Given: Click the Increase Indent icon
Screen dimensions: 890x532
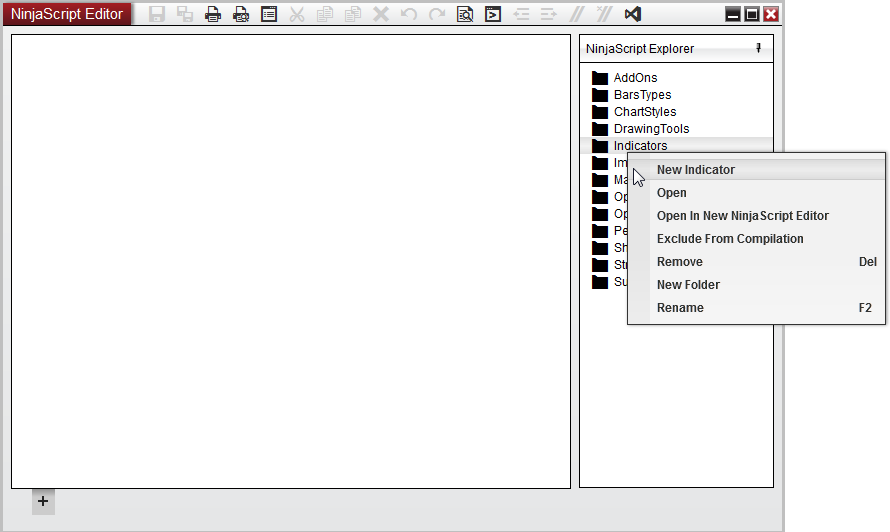Looking at the screenshot, I should (549, 14).
